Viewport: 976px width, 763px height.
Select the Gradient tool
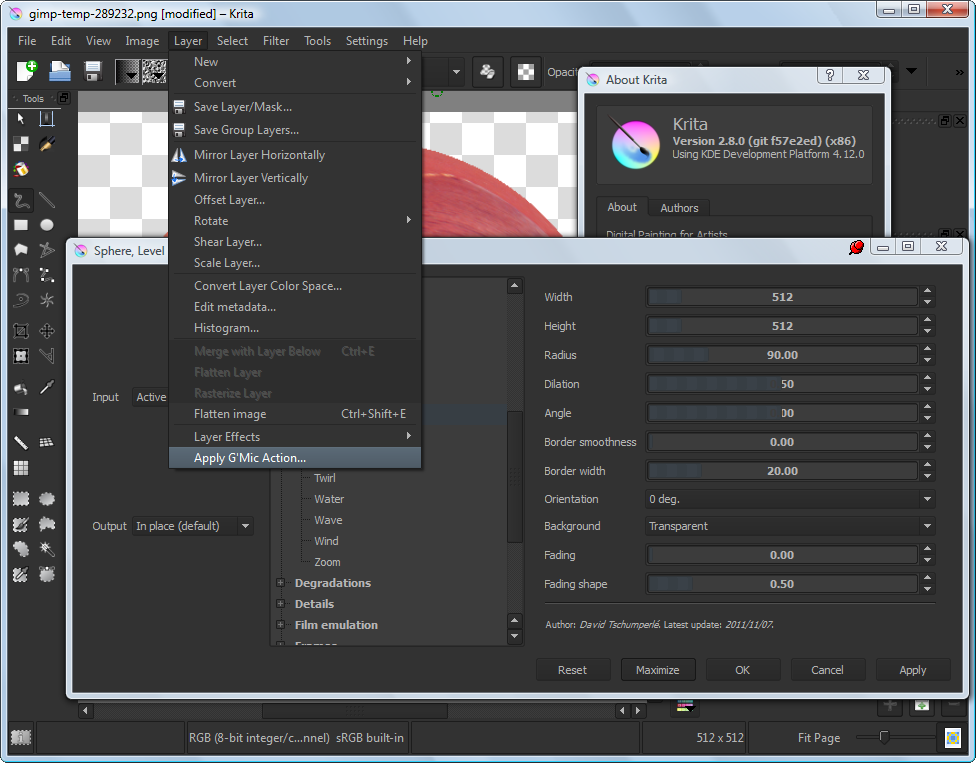[21, 412]
